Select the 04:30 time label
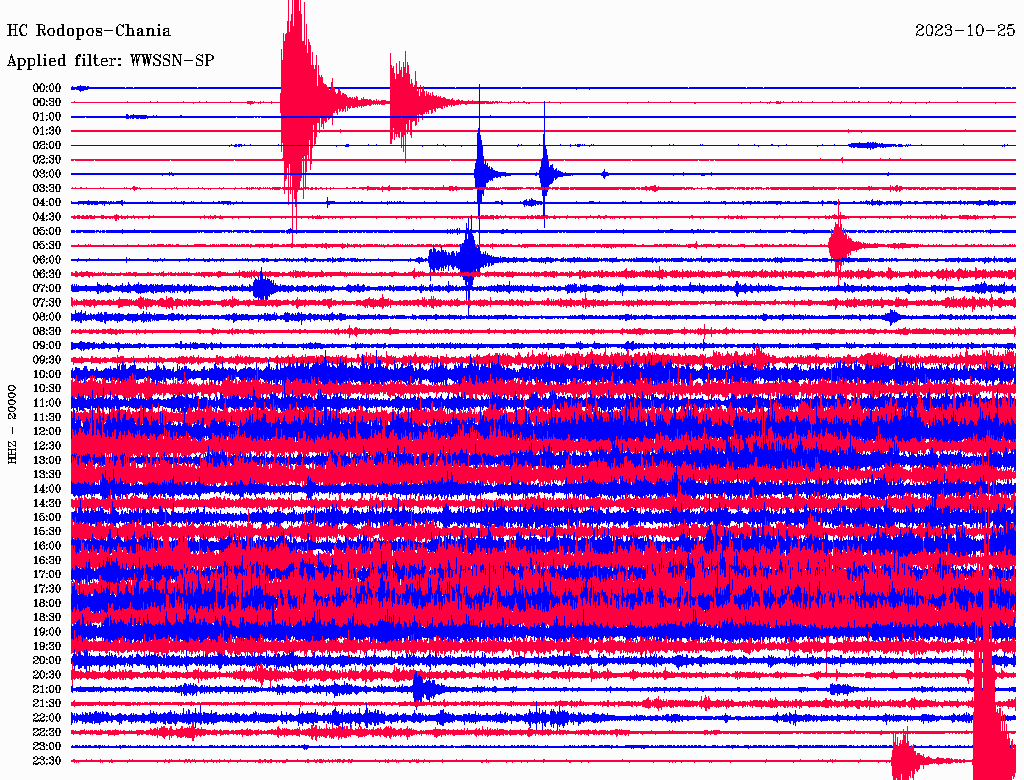1024x780 pixels. 47,217
